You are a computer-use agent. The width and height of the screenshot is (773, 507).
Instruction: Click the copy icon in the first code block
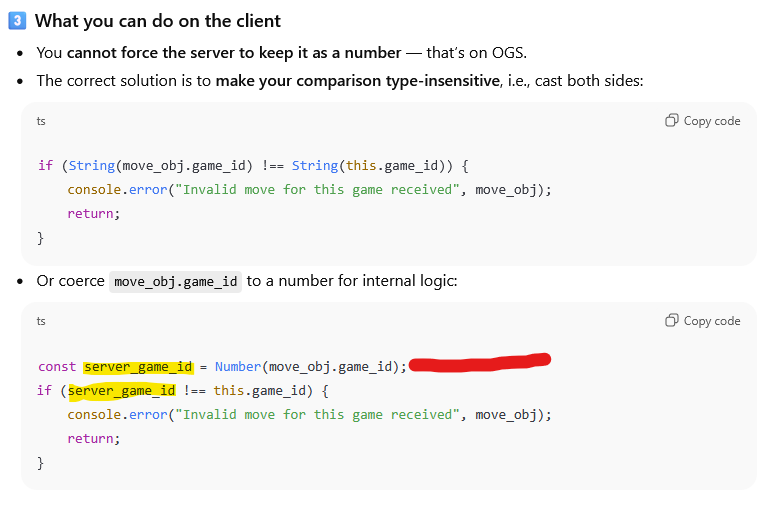(672, 121)
